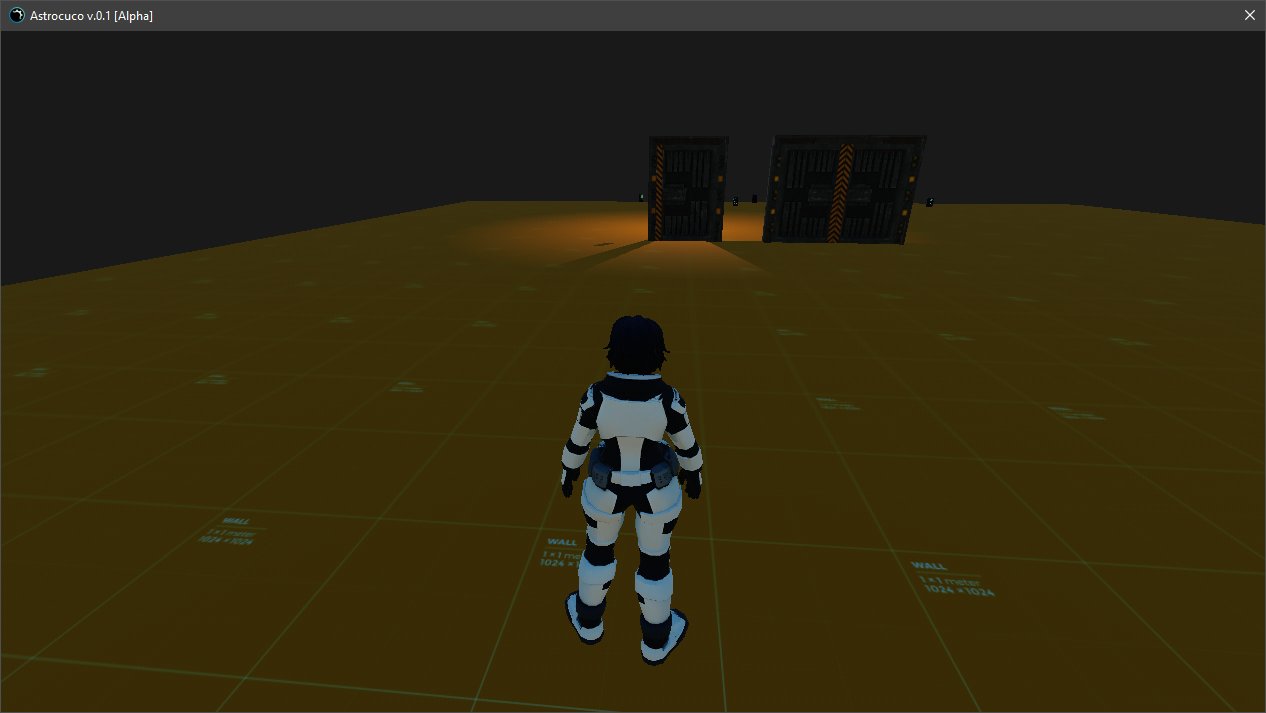Click the astronaut's right black glove
The height and width of the screenshot is (713, 1266).
693,485
